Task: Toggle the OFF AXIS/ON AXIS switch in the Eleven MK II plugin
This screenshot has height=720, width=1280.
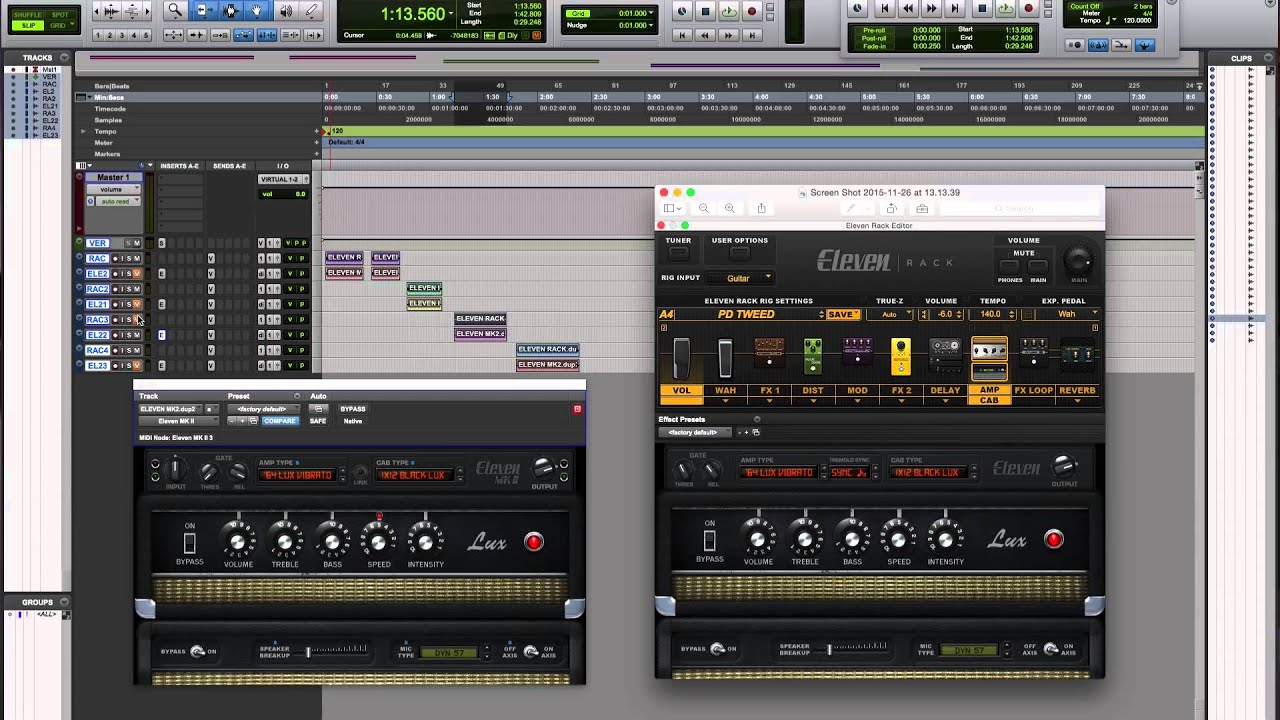Action: click(x=531, y=651)
